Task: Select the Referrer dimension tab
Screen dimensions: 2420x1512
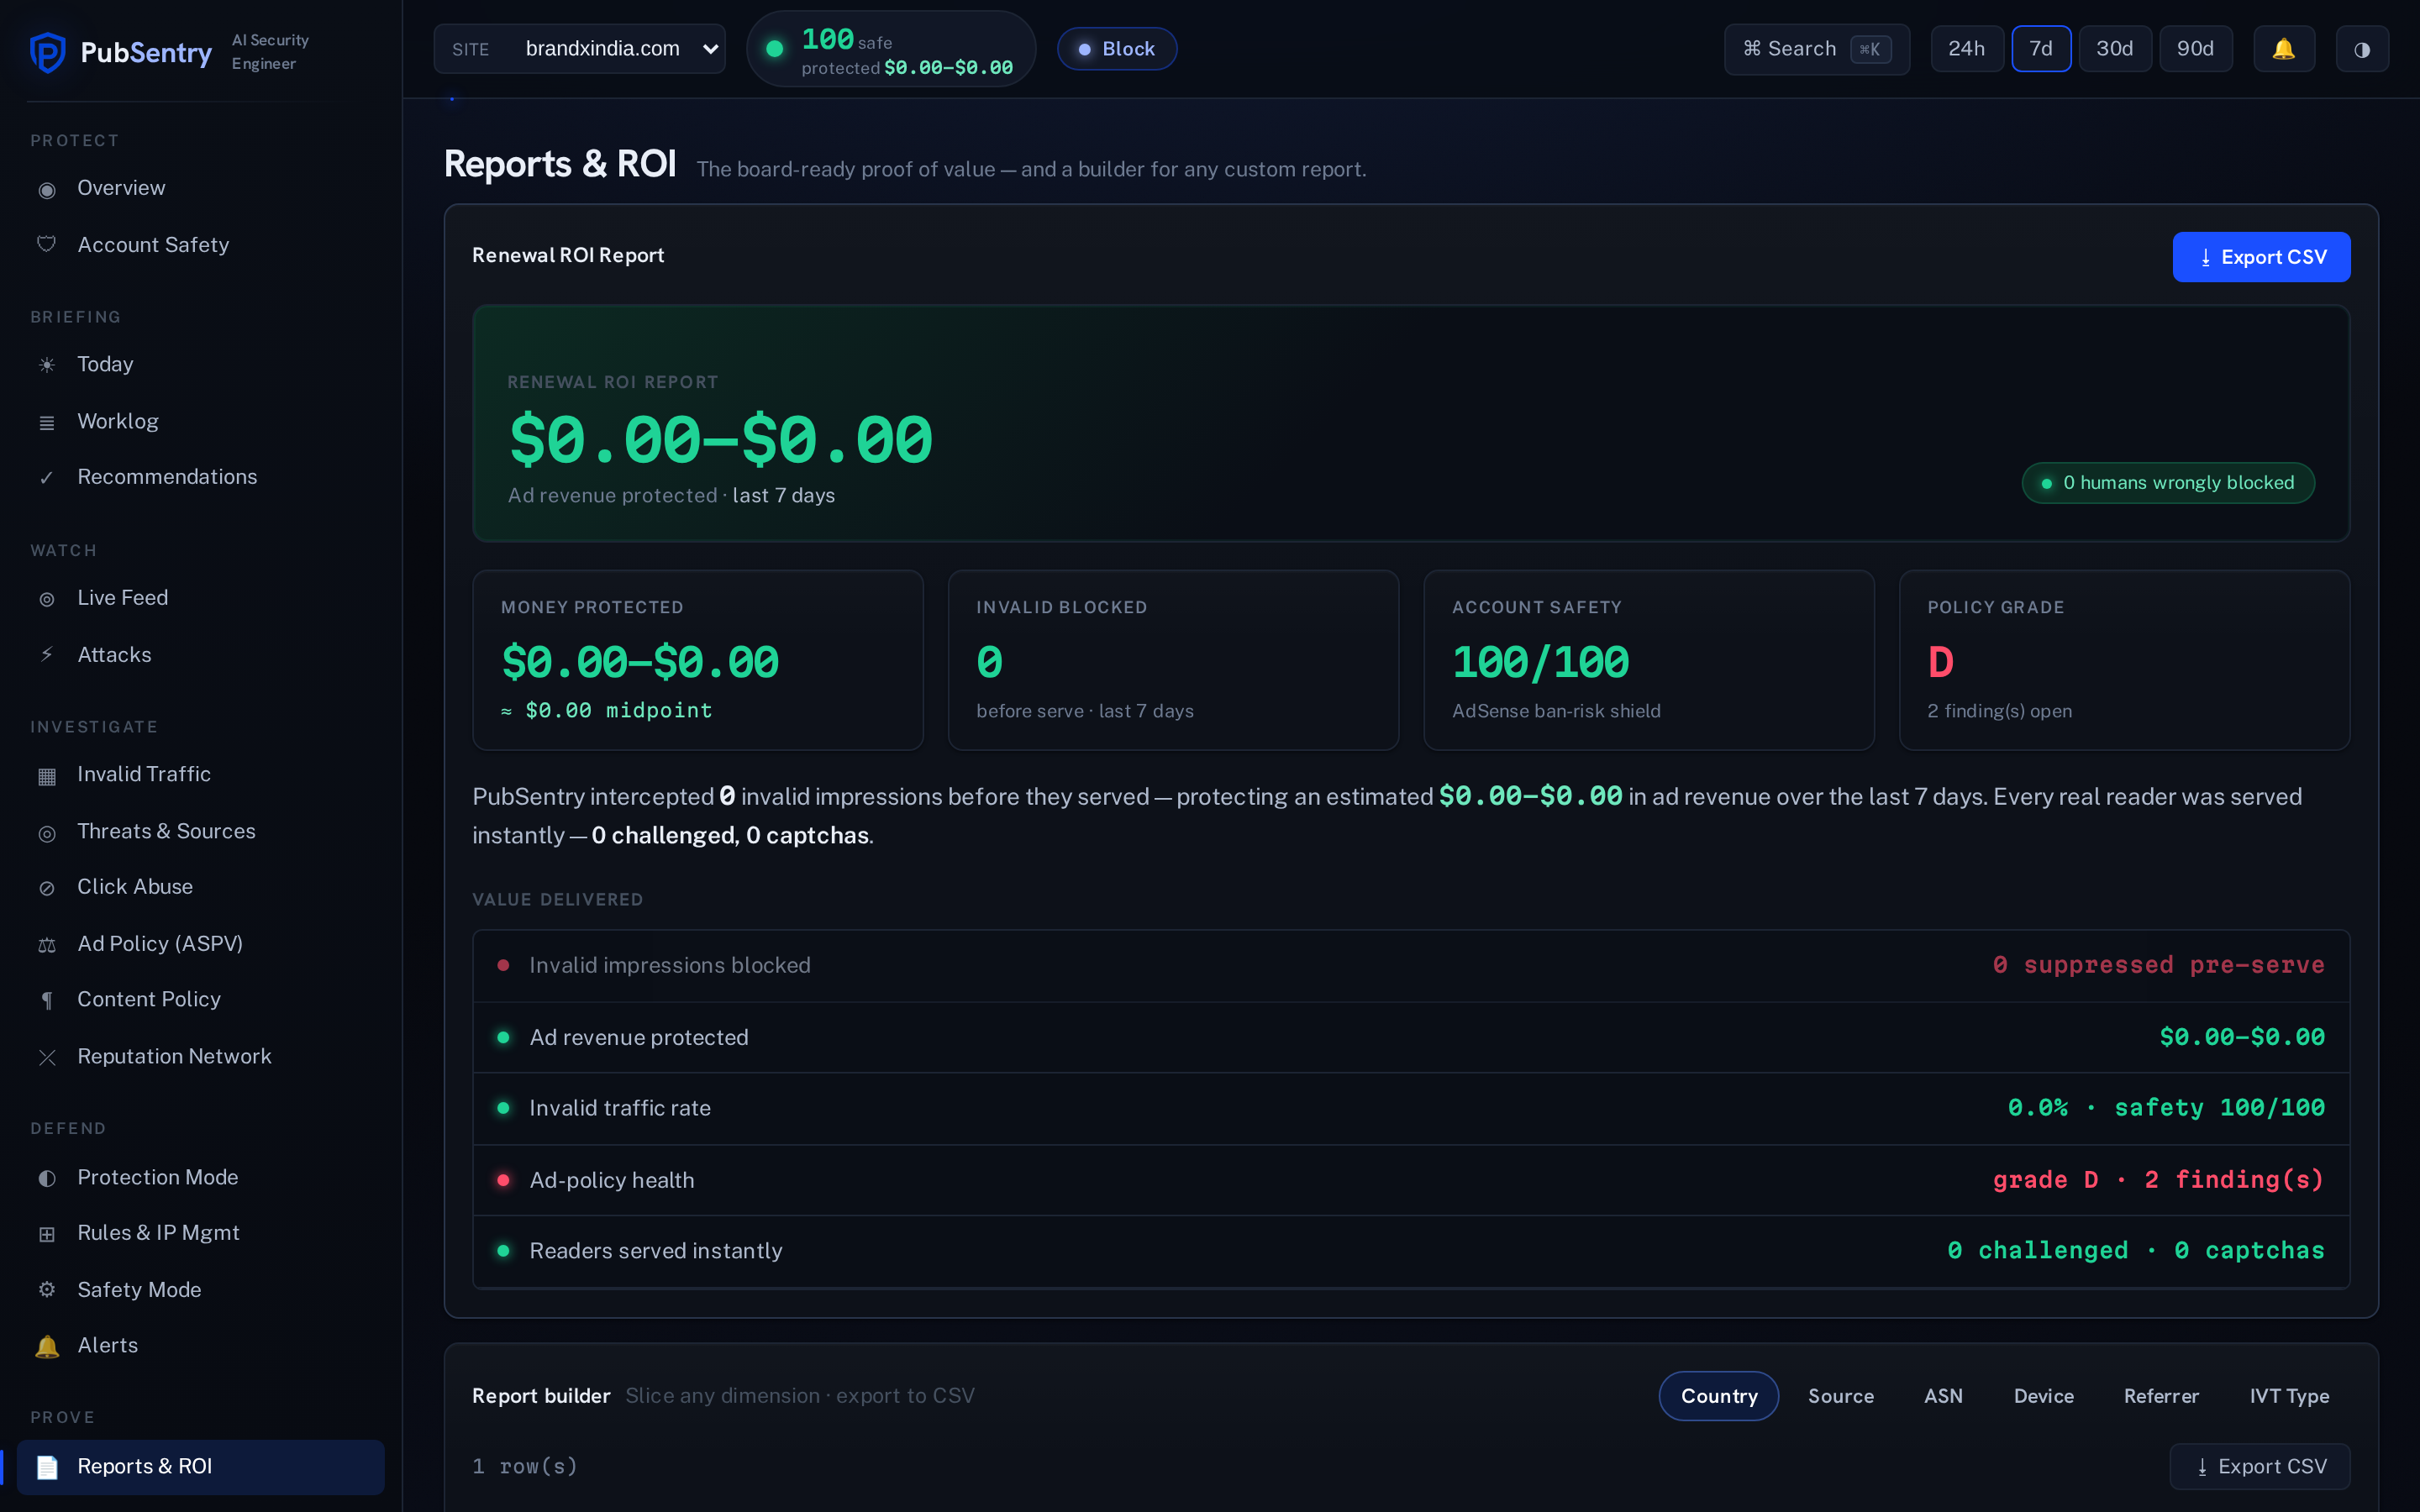Action: pos(2162,1396)
